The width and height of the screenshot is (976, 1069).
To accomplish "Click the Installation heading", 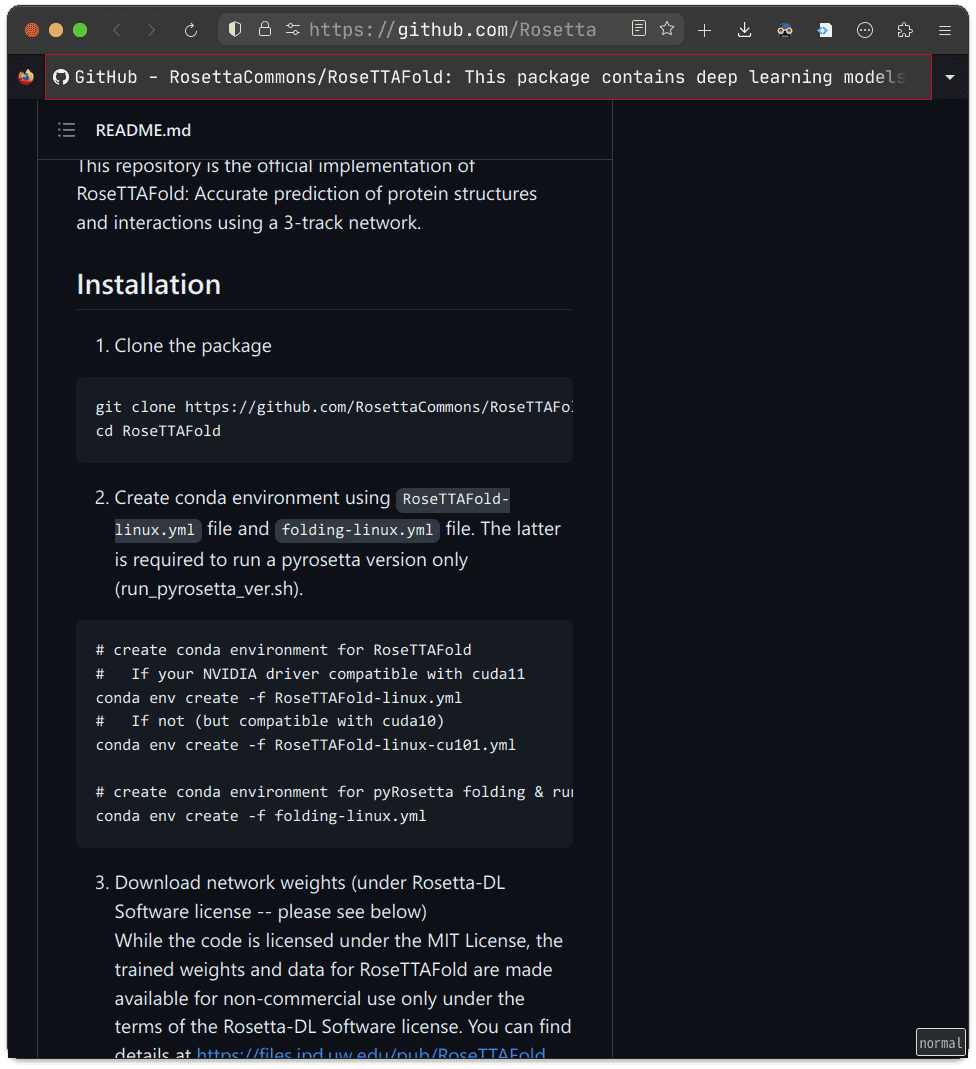I will pyautogui.click(x=149, y=284).
